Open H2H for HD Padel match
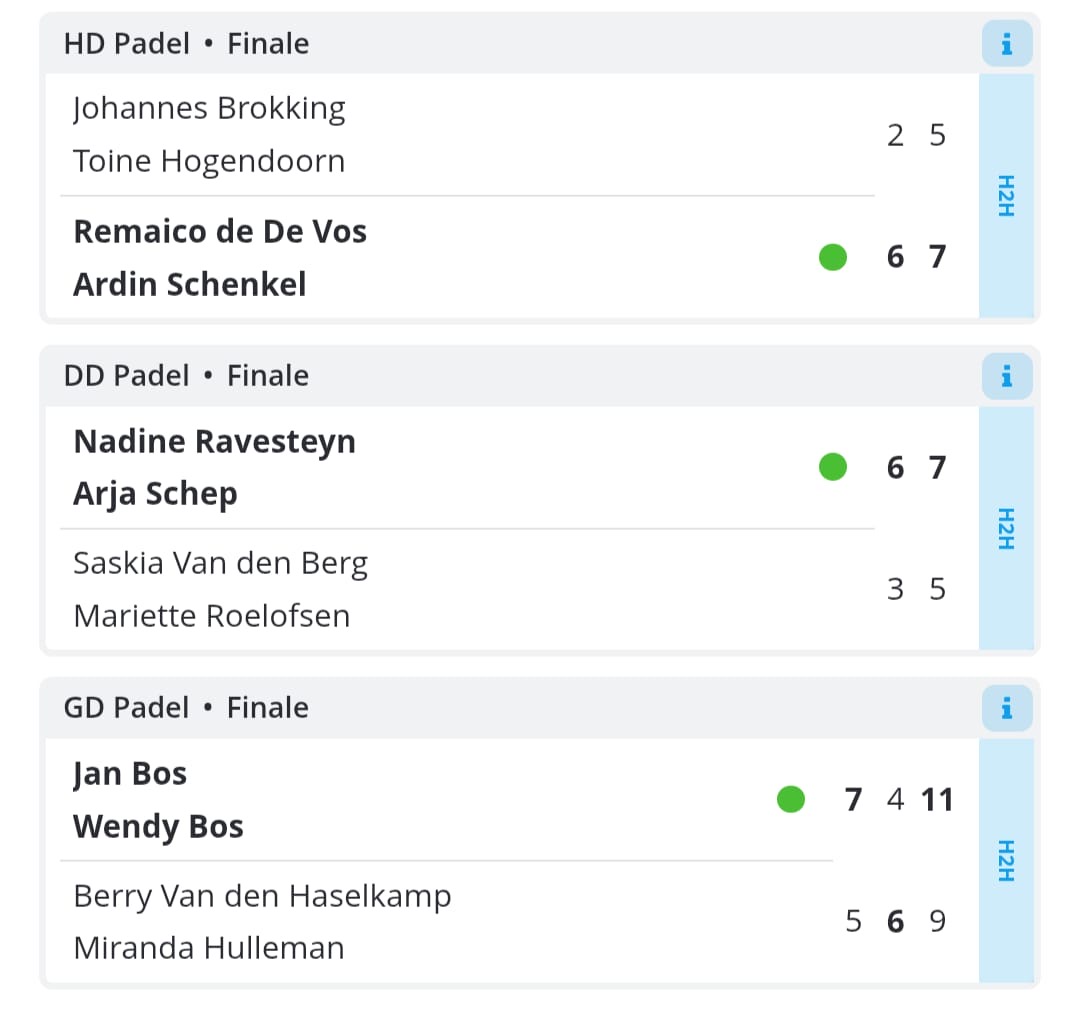Screen dimensions: 1080x1022 [1006, 196]
